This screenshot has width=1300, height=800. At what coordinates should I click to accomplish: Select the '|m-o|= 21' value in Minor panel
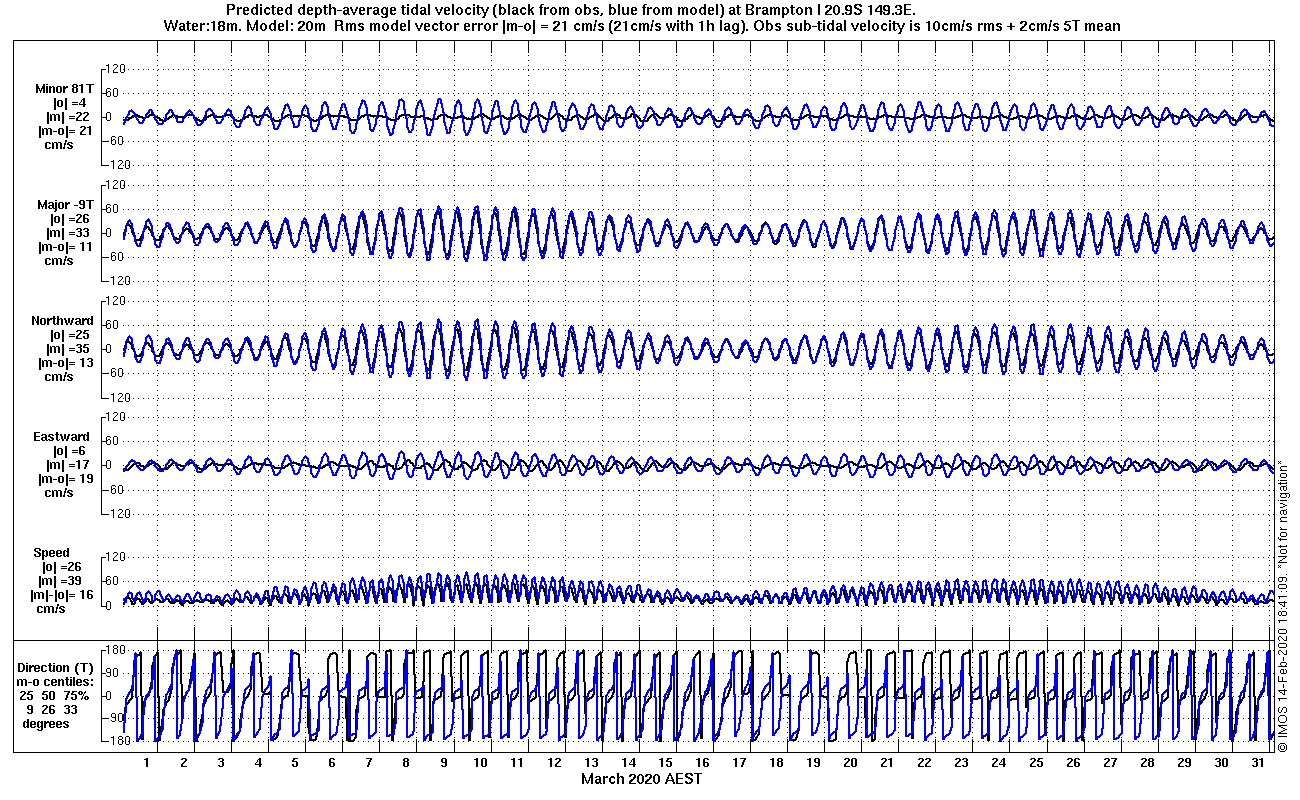[x=66, y=131]
